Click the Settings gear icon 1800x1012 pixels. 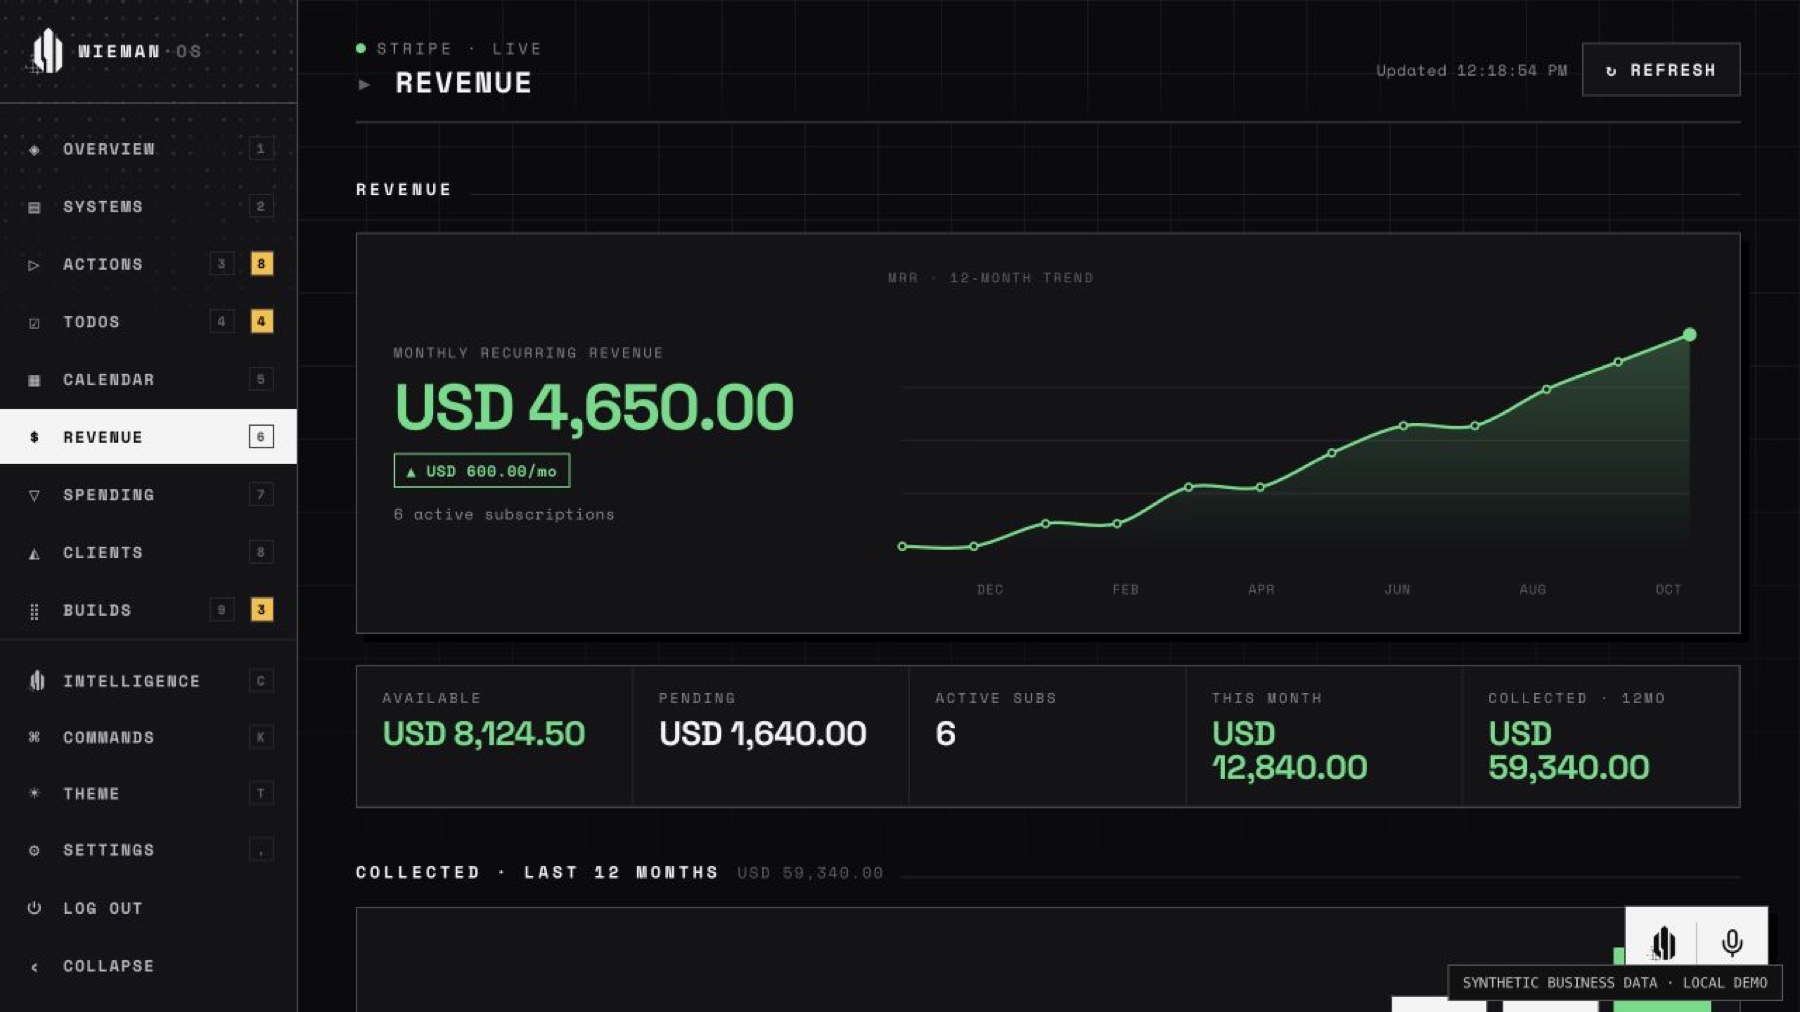[x=34, y=850]
